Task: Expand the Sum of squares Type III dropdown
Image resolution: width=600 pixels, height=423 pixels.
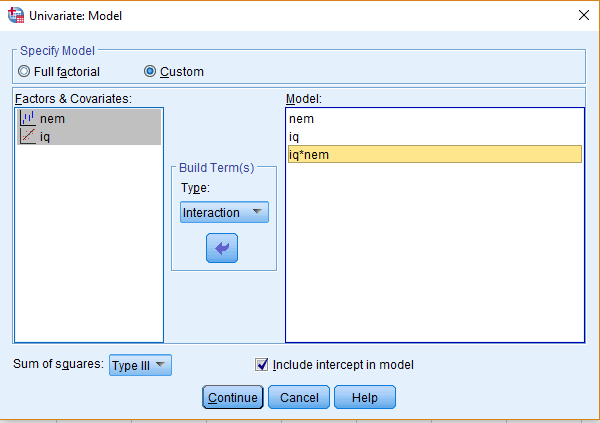Action: tap(140, 365)
